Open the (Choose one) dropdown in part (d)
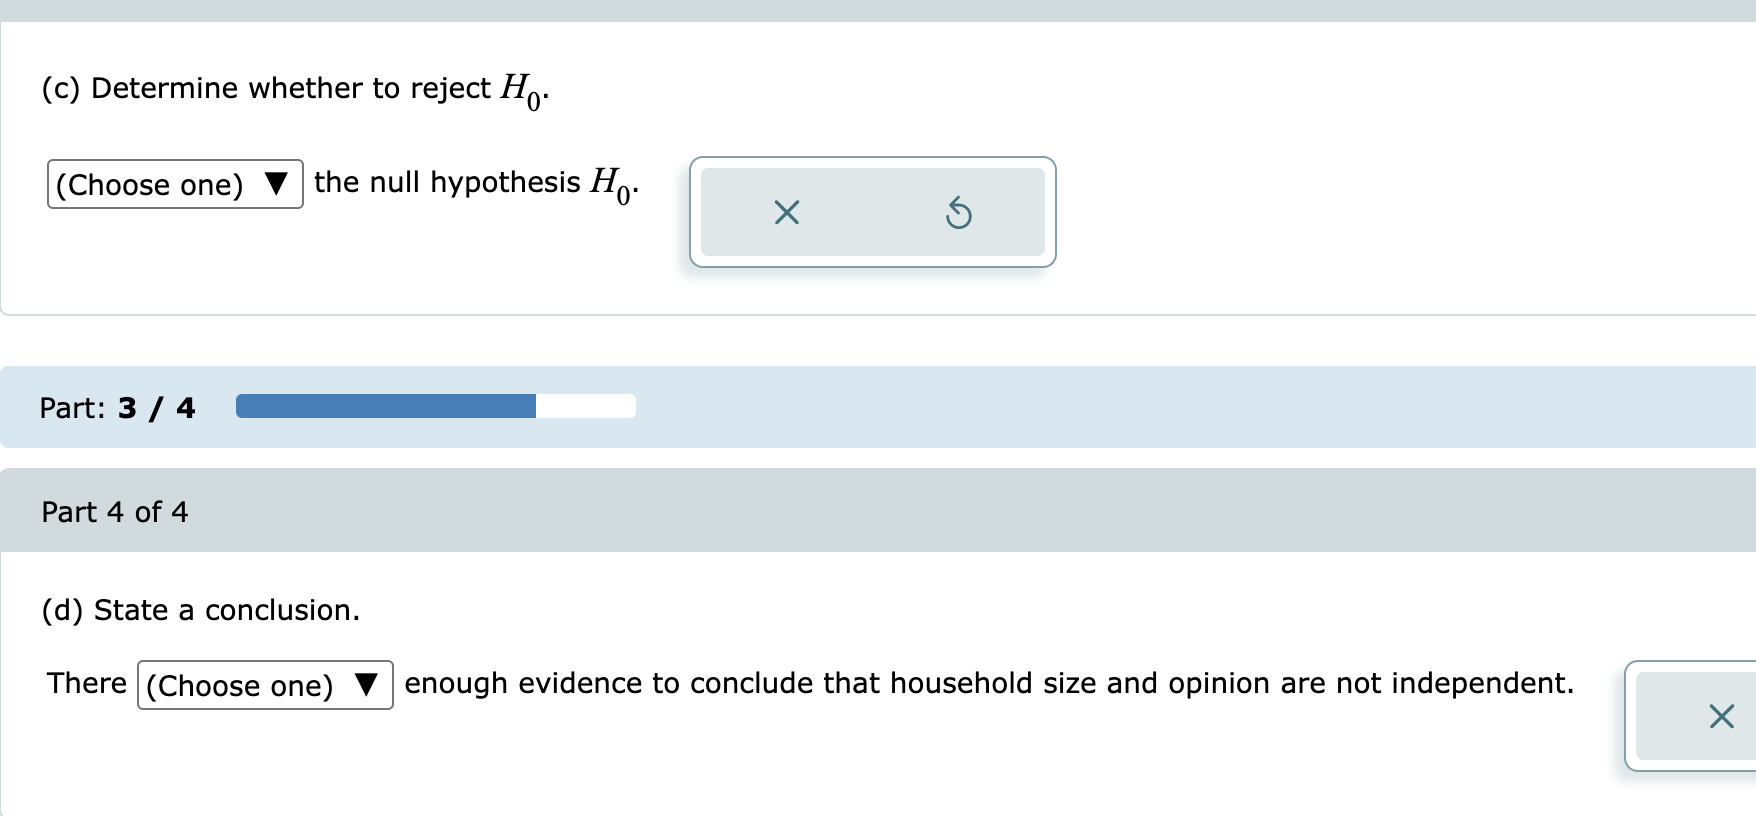Image resolution: width=1756 pixels, height=816 pixels. (263, 686)
